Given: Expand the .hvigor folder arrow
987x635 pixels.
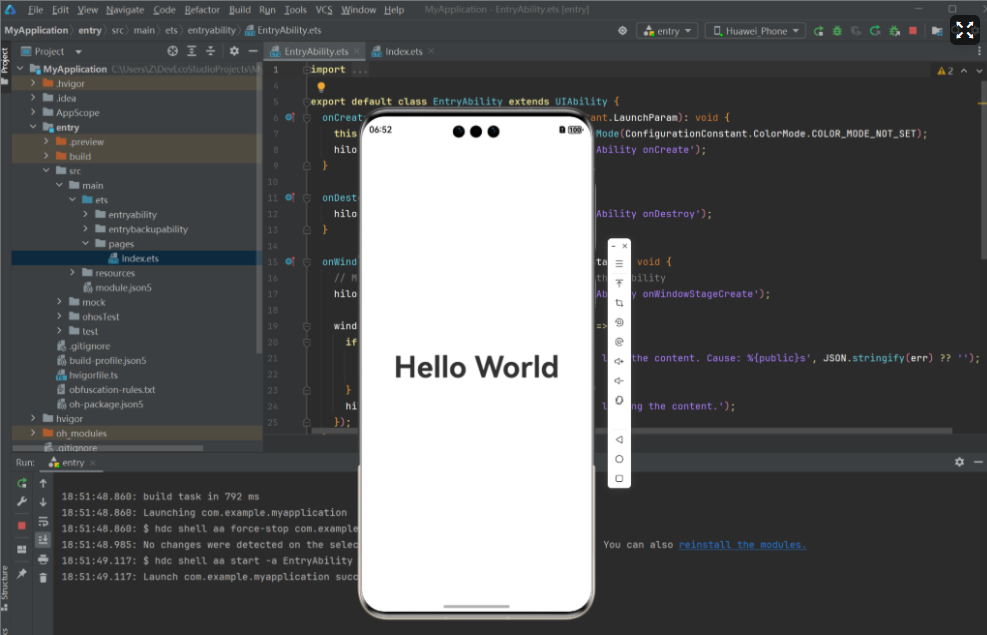Looking at the screenshot, I should click(33, 83).
